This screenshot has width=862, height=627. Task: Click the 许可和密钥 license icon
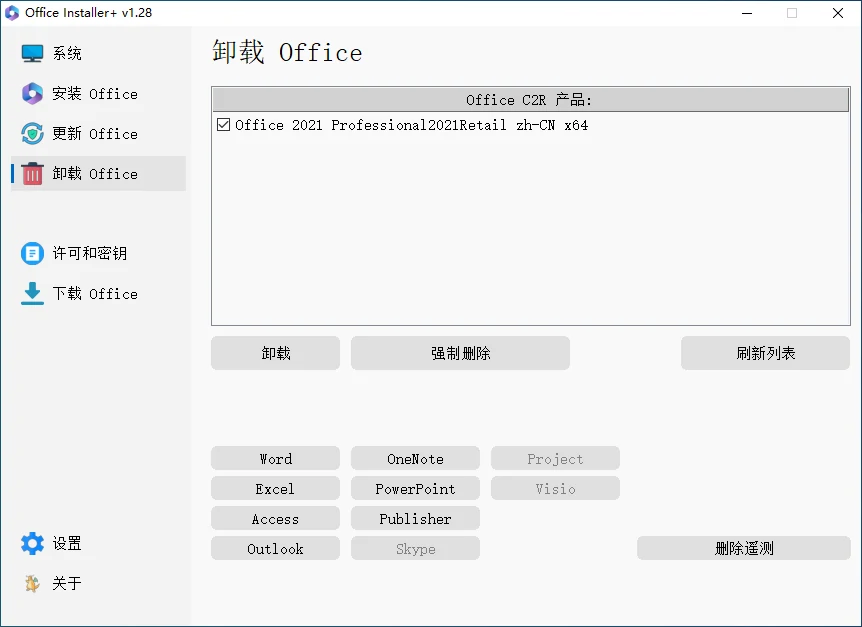pyautogui.click(x=31, y=253)
